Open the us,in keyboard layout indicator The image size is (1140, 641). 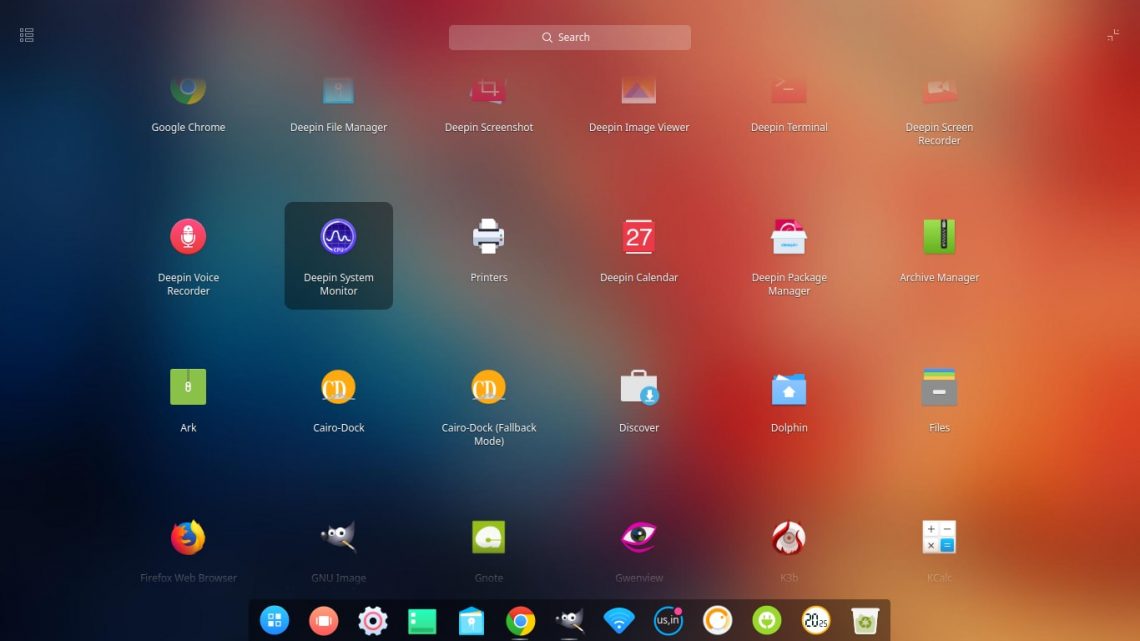668,620
